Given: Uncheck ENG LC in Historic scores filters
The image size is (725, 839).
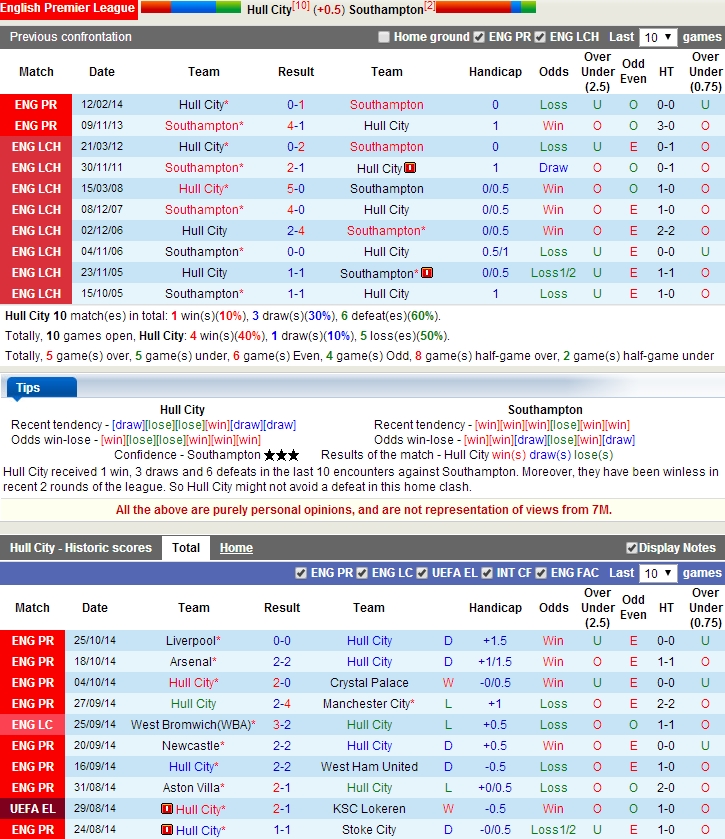Looking at the screenshot, I should (362, 573).
